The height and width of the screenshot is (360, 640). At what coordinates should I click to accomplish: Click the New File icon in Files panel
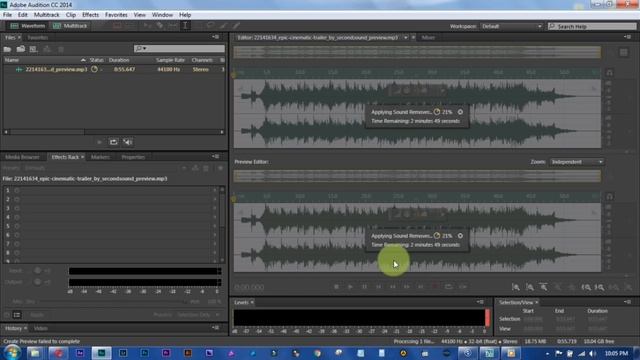pyautogui.click(x=33, y=49)
